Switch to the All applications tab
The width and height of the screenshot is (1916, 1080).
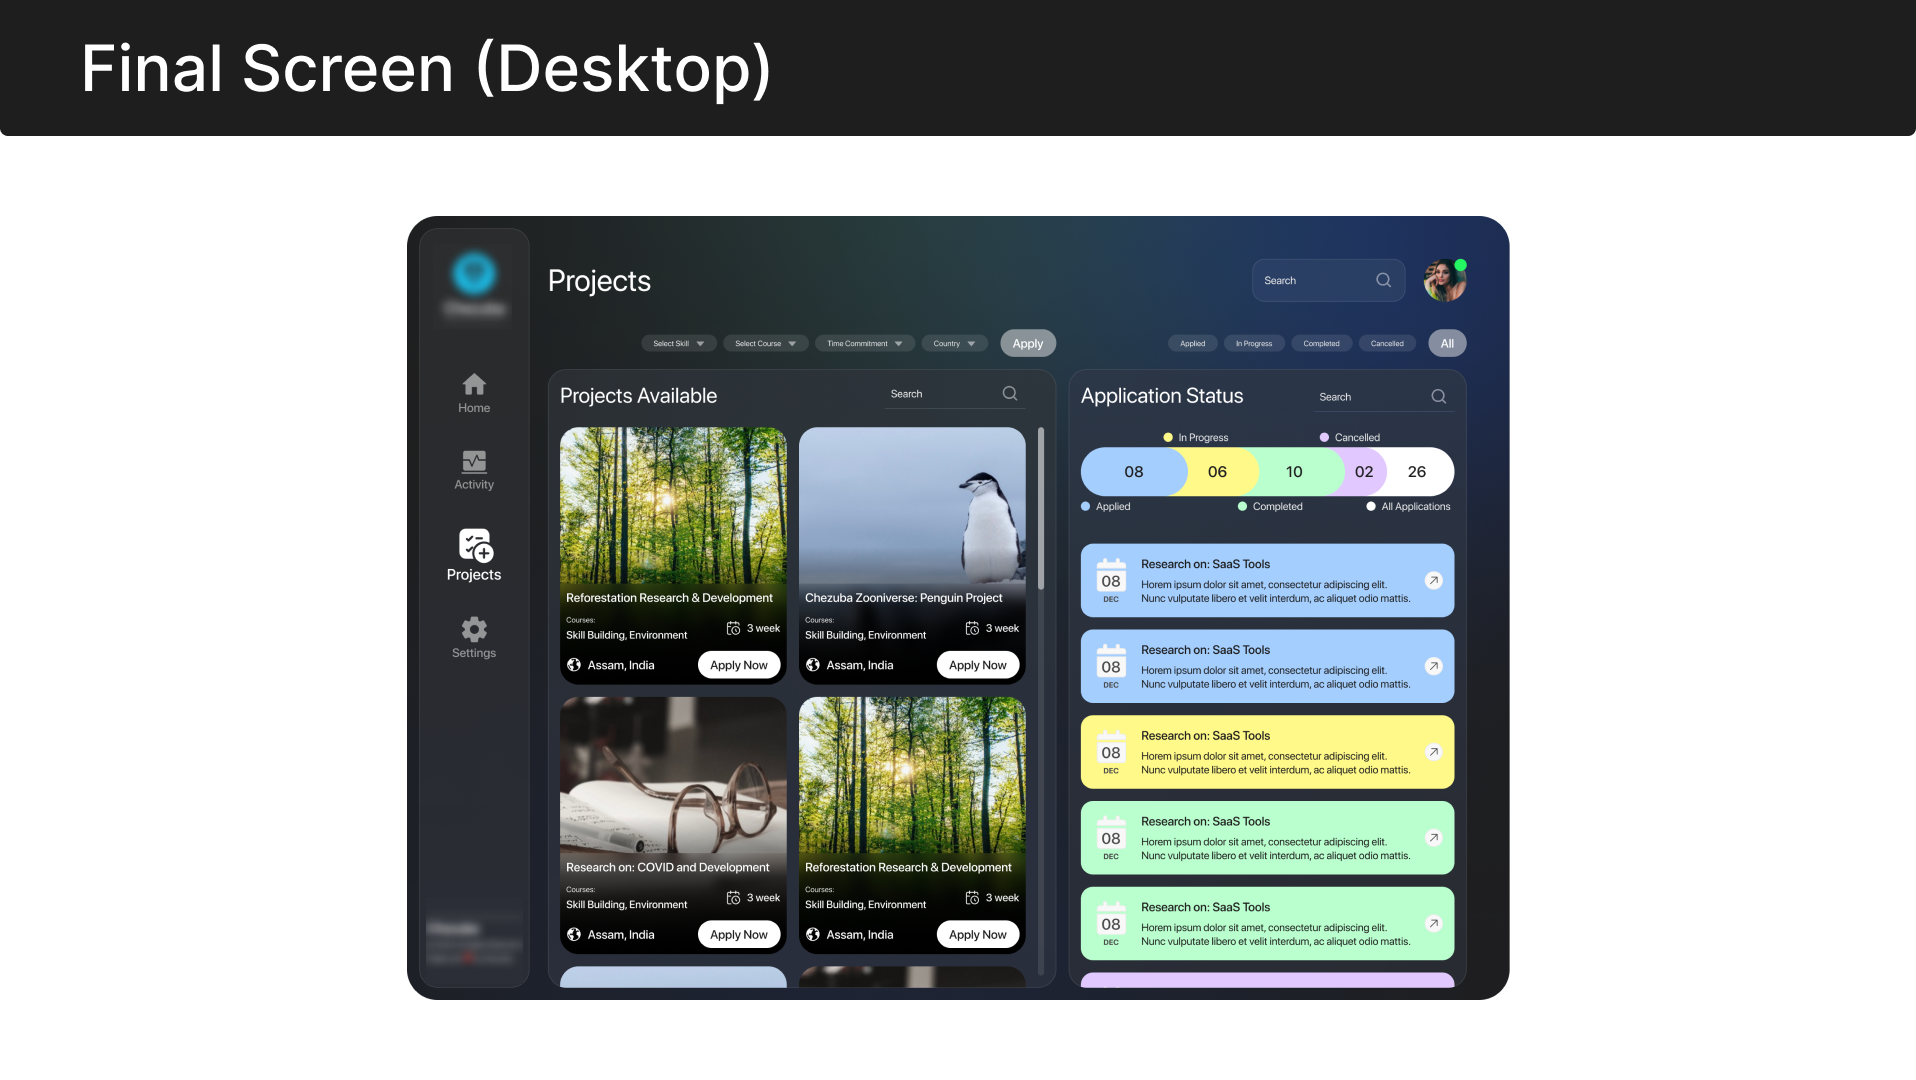(x=1447, y=343)
